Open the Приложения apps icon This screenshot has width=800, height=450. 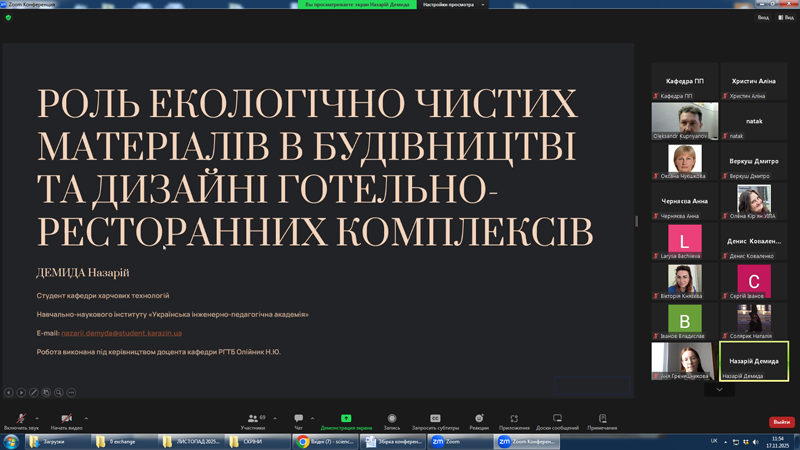click(x=514, y=419)
